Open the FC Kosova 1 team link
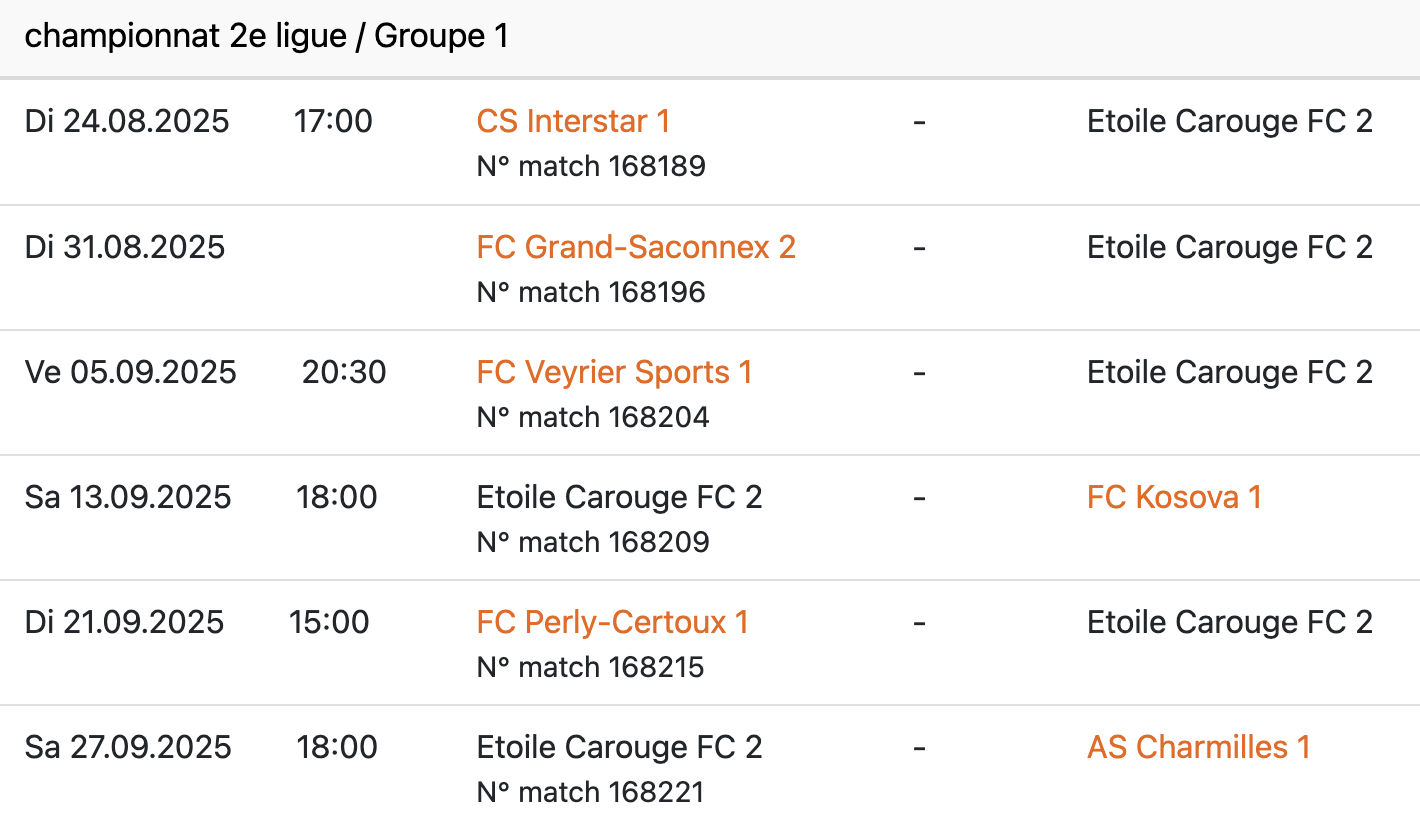1420x826 pixels. pyautogui.click(x=1174, y=497)
